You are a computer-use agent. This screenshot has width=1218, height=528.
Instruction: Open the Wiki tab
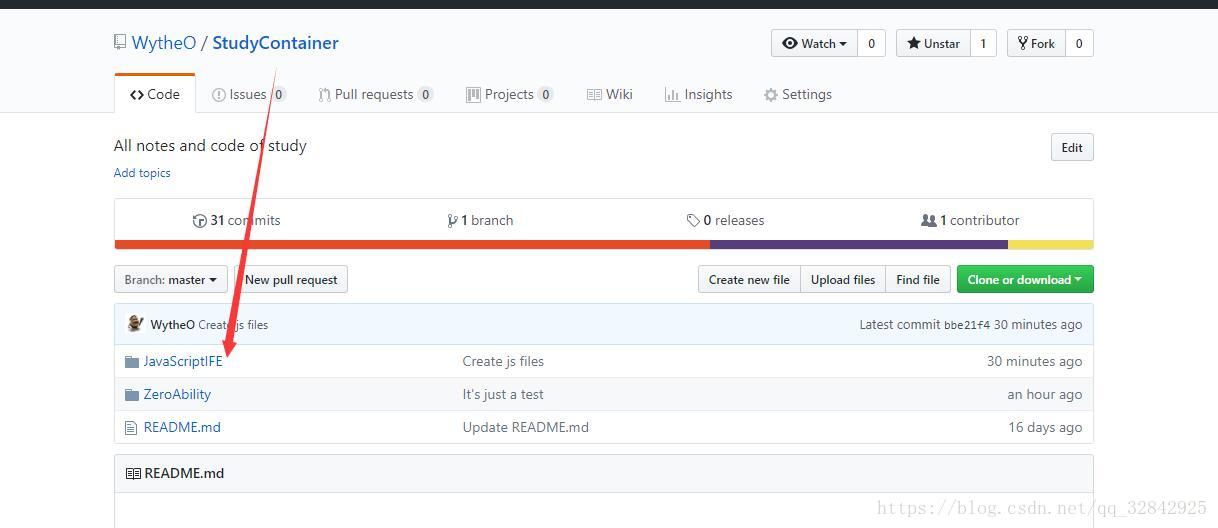coord(610,94)
